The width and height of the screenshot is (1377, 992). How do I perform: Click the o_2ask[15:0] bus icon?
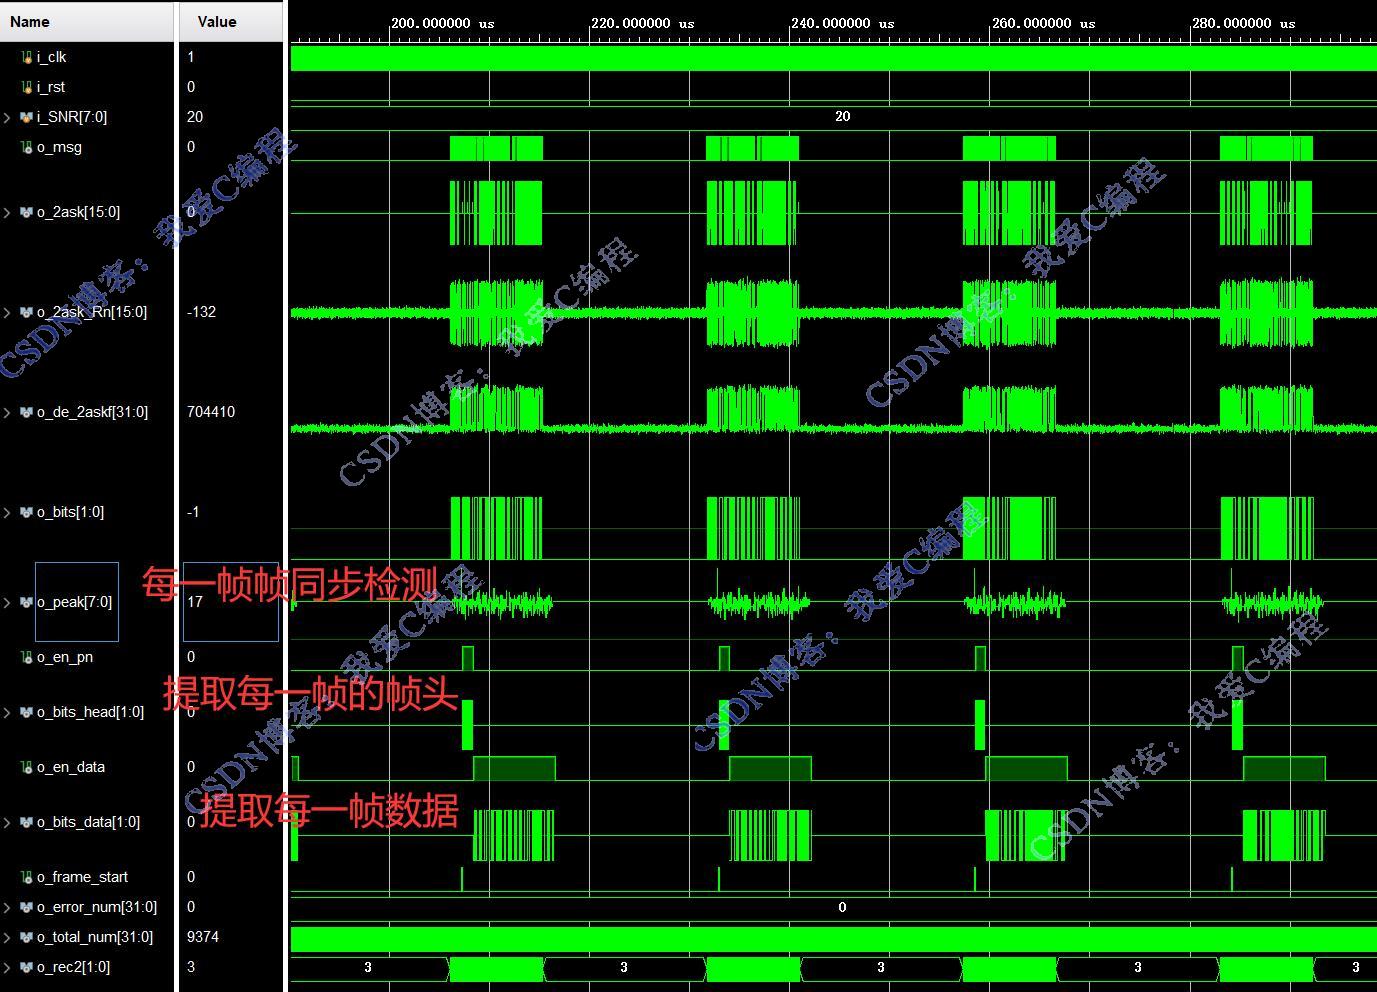[27, 212]
